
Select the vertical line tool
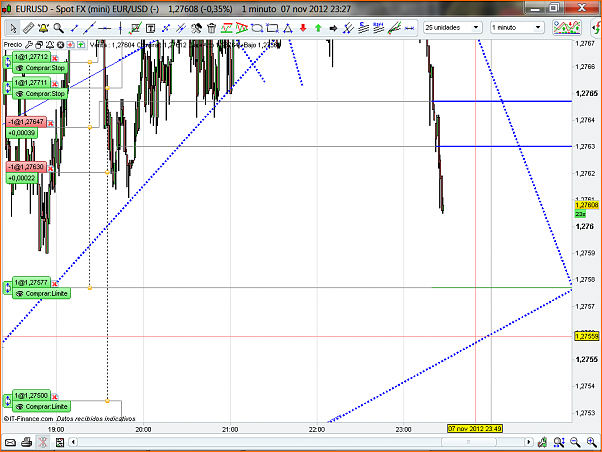pos(120,28)
